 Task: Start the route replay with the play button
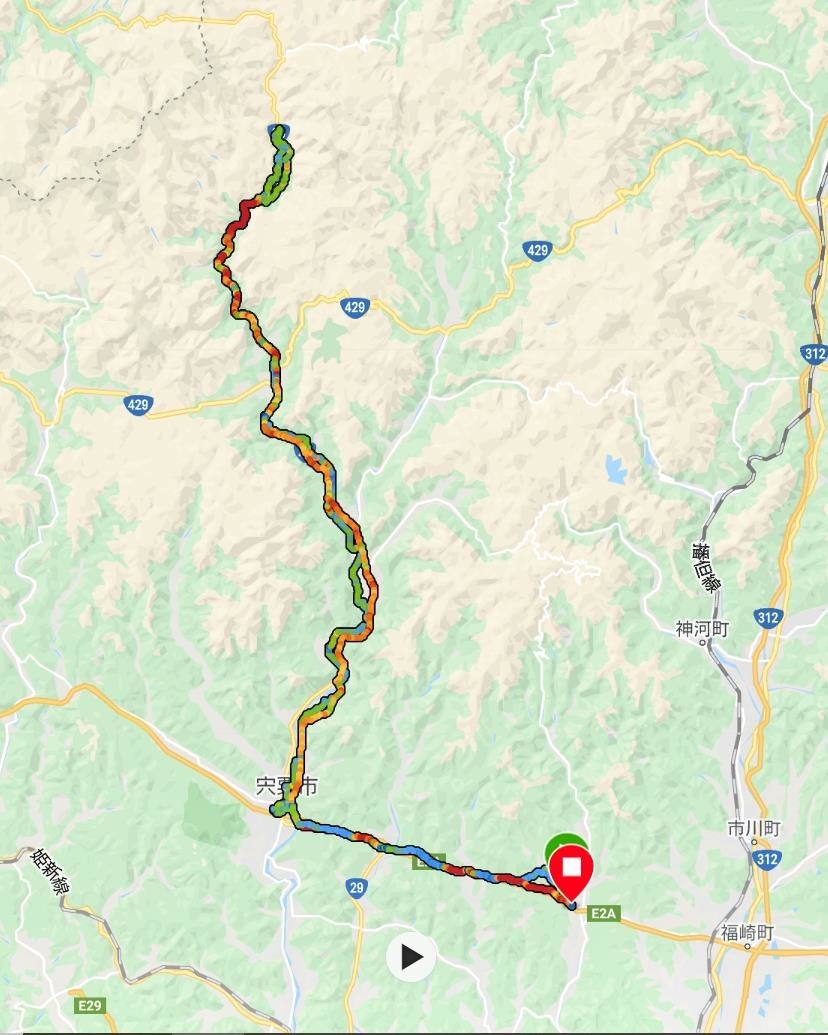[411, 956]
